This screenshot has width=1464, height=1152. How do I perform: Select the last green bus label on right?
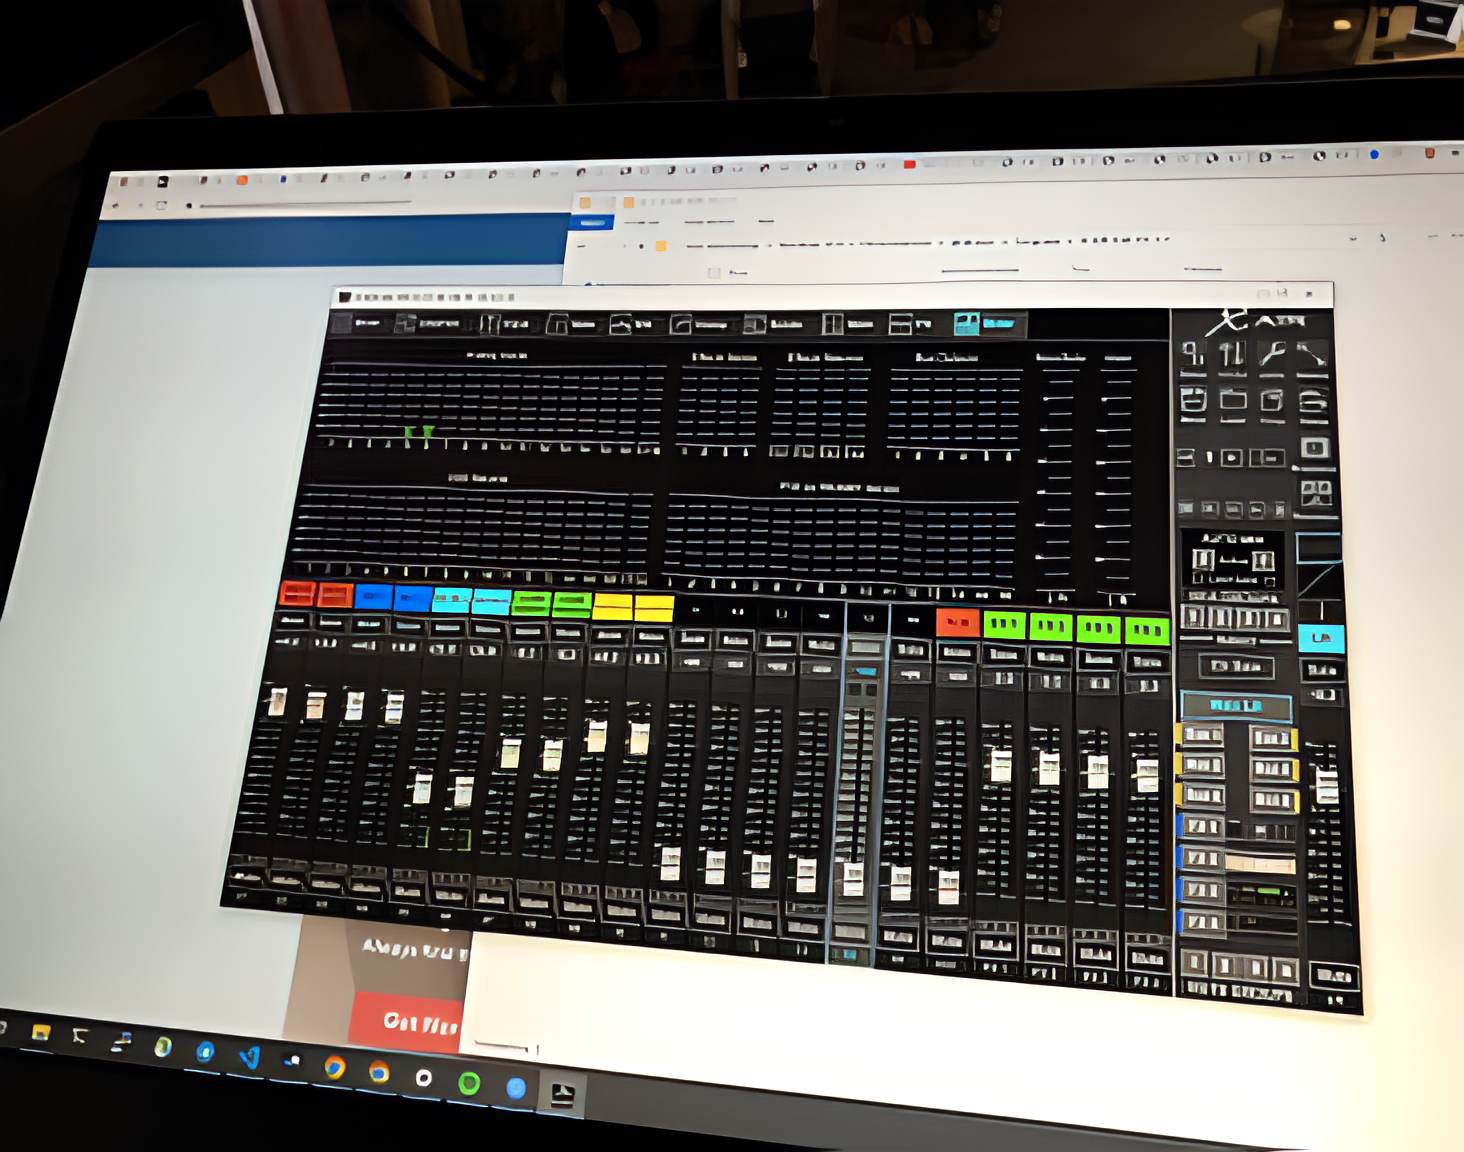[1147, 630]
